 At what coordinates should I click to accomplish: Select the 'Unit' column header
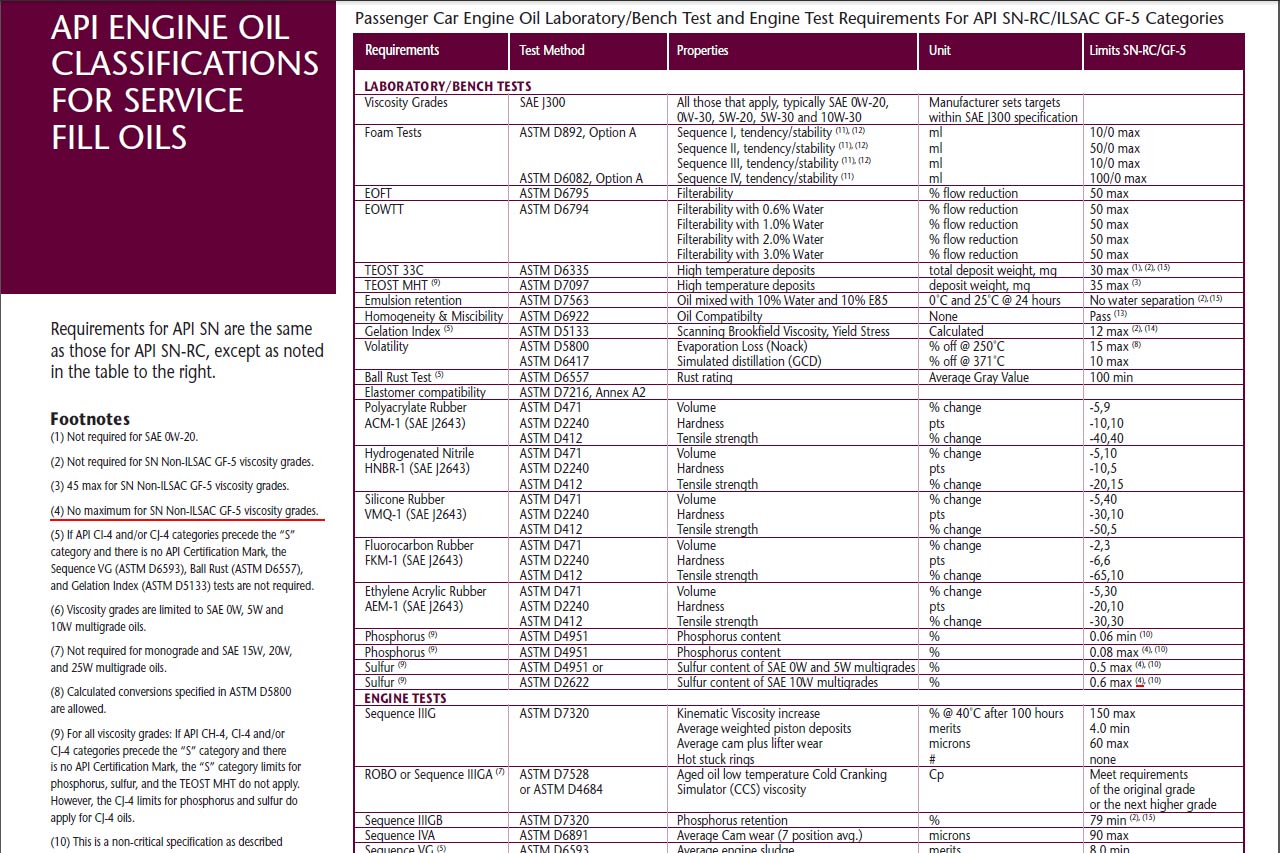(x=940, y=50)
